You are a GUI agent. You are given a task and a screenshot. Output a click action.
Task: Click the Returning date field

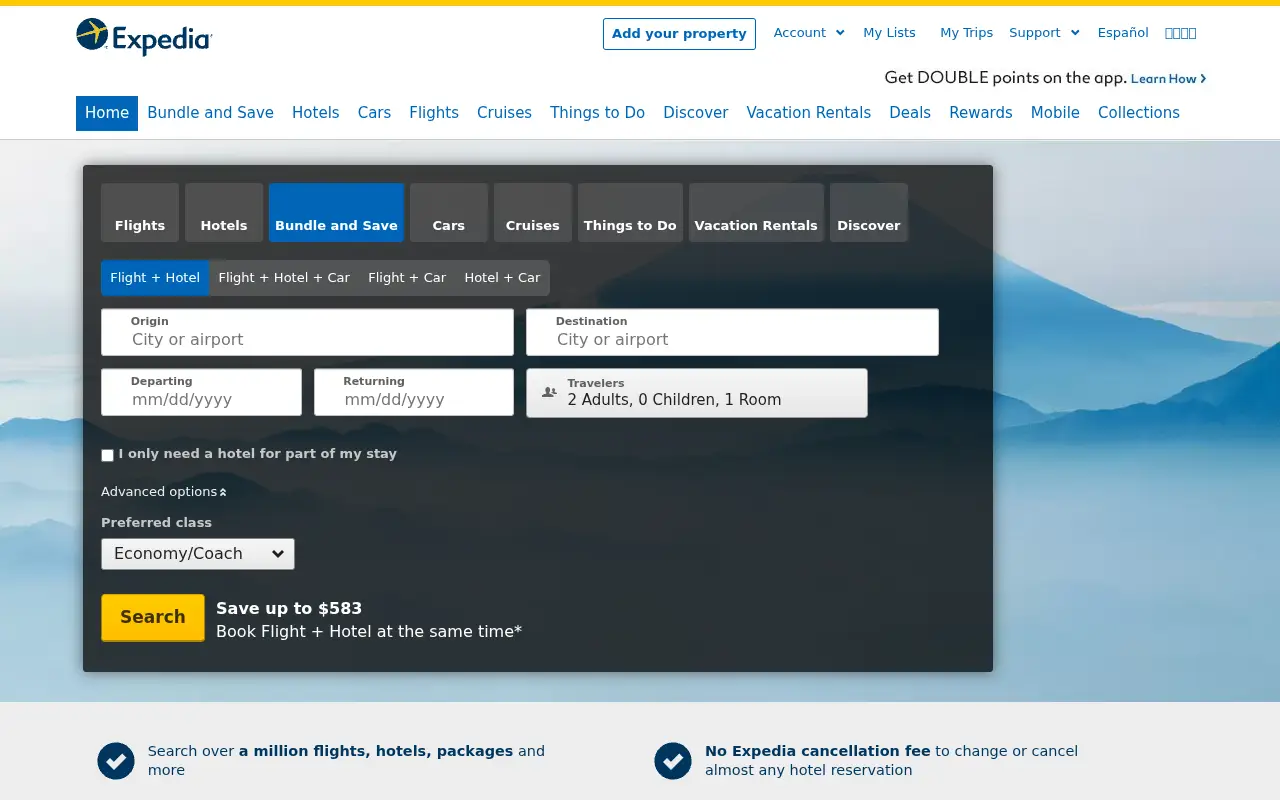pyautogui.click(x=414, y=393)
